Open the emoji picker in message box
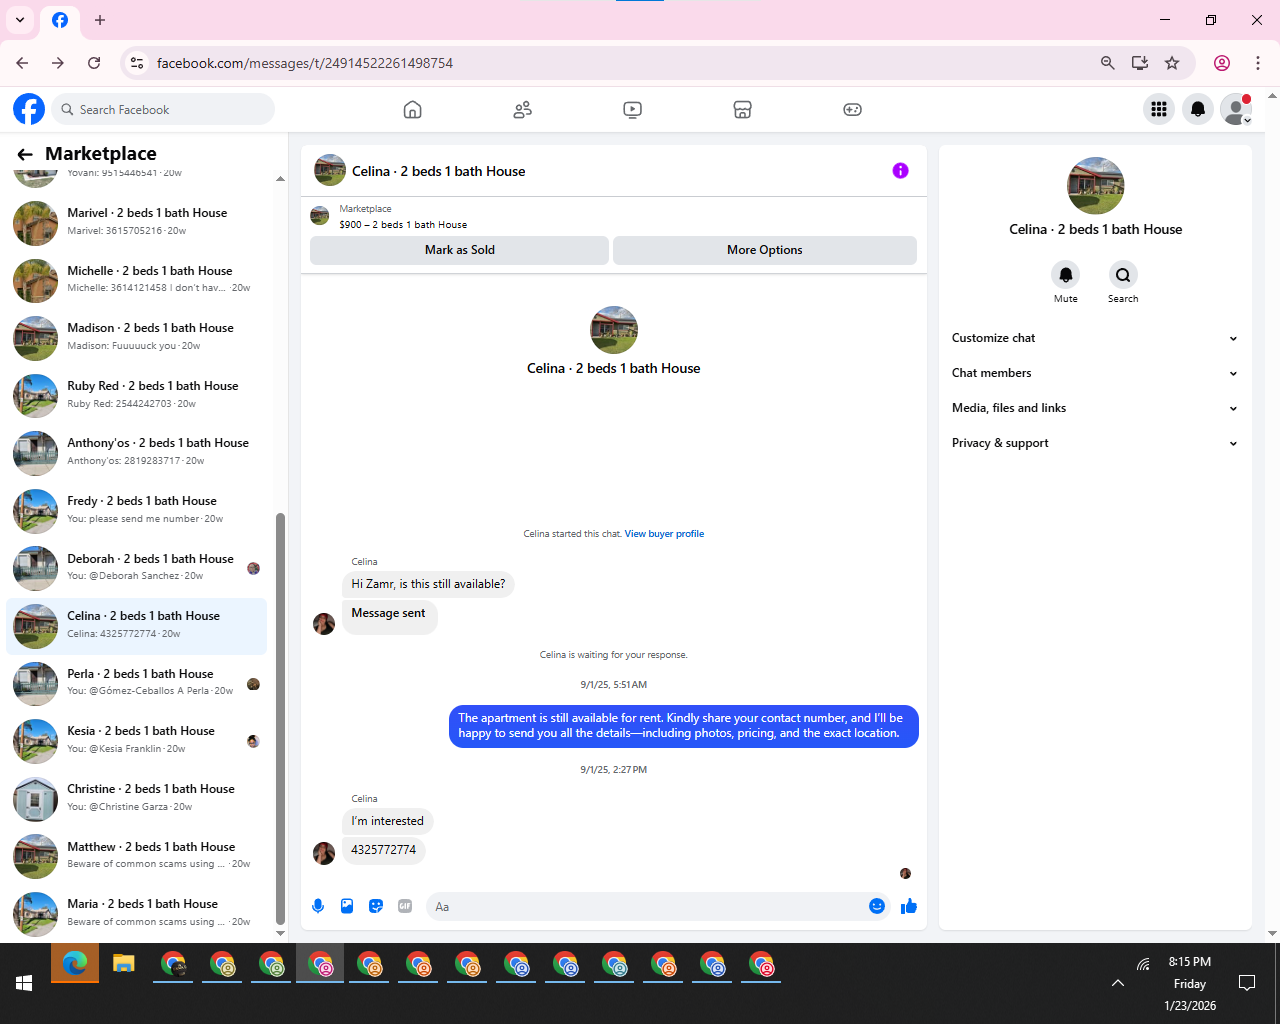 tap(877, 906)
